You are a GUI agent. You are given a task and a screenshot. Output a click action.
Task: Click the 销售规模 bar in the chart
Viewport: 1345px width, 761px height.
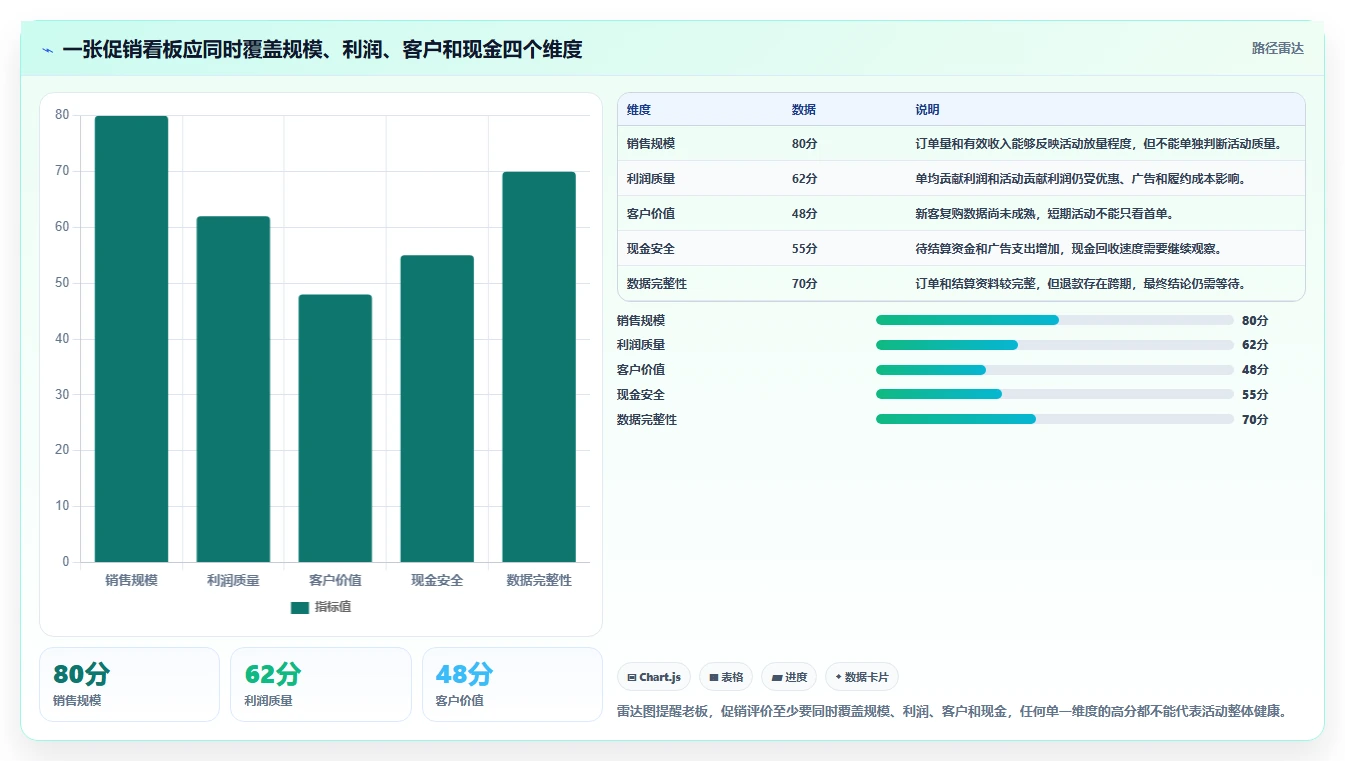point(131,339)
